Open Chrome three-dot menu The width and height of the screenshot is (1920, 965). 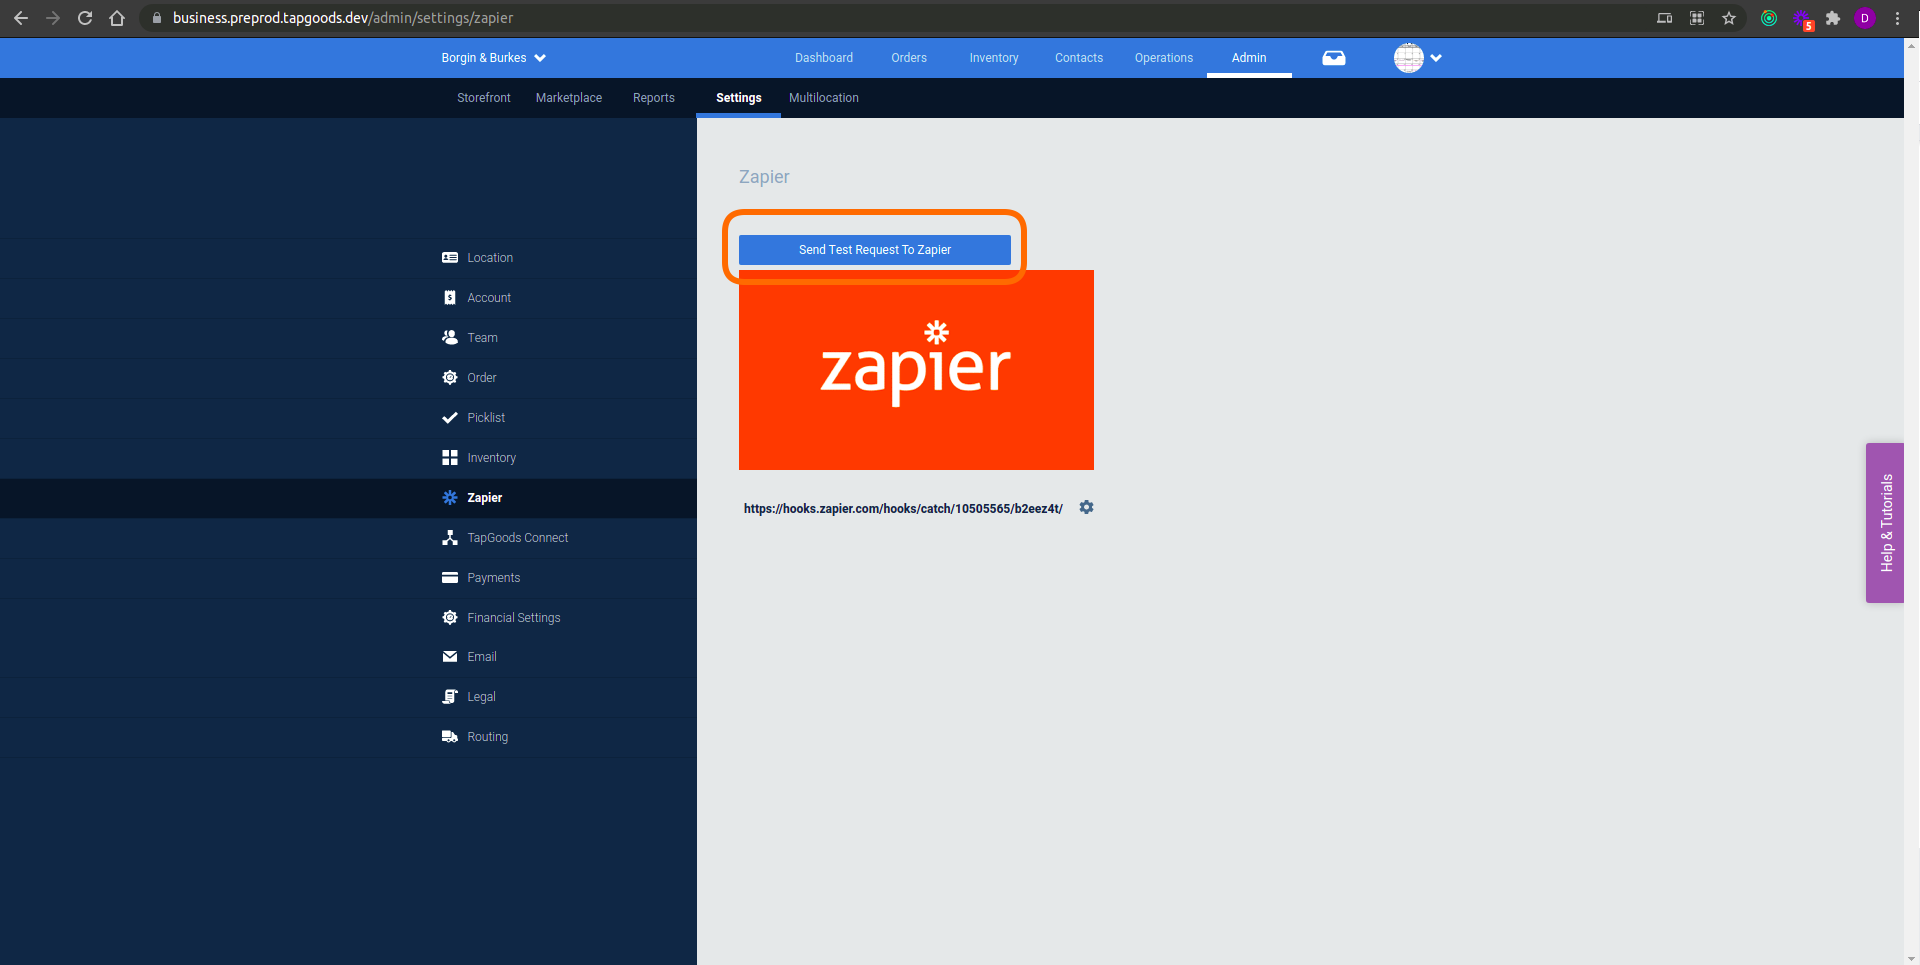click(x=1897, y=18)
